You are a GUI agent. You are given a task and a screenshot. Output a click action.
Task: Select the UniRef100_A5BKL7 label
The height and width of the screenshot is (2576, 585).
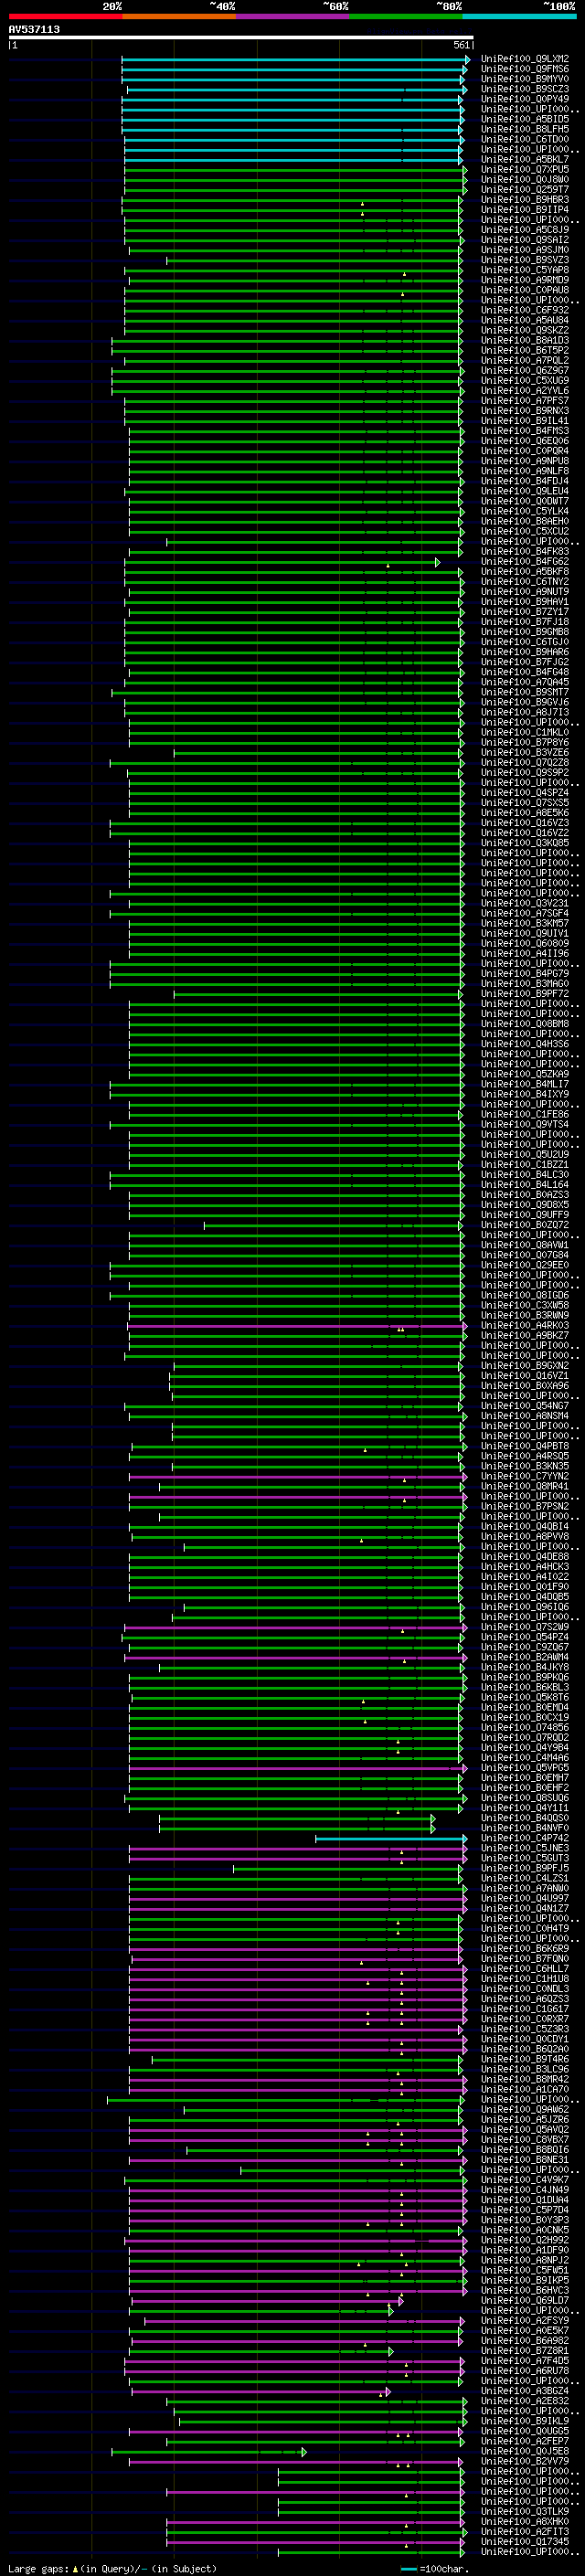pyautogui.click(x=525, y=159)
